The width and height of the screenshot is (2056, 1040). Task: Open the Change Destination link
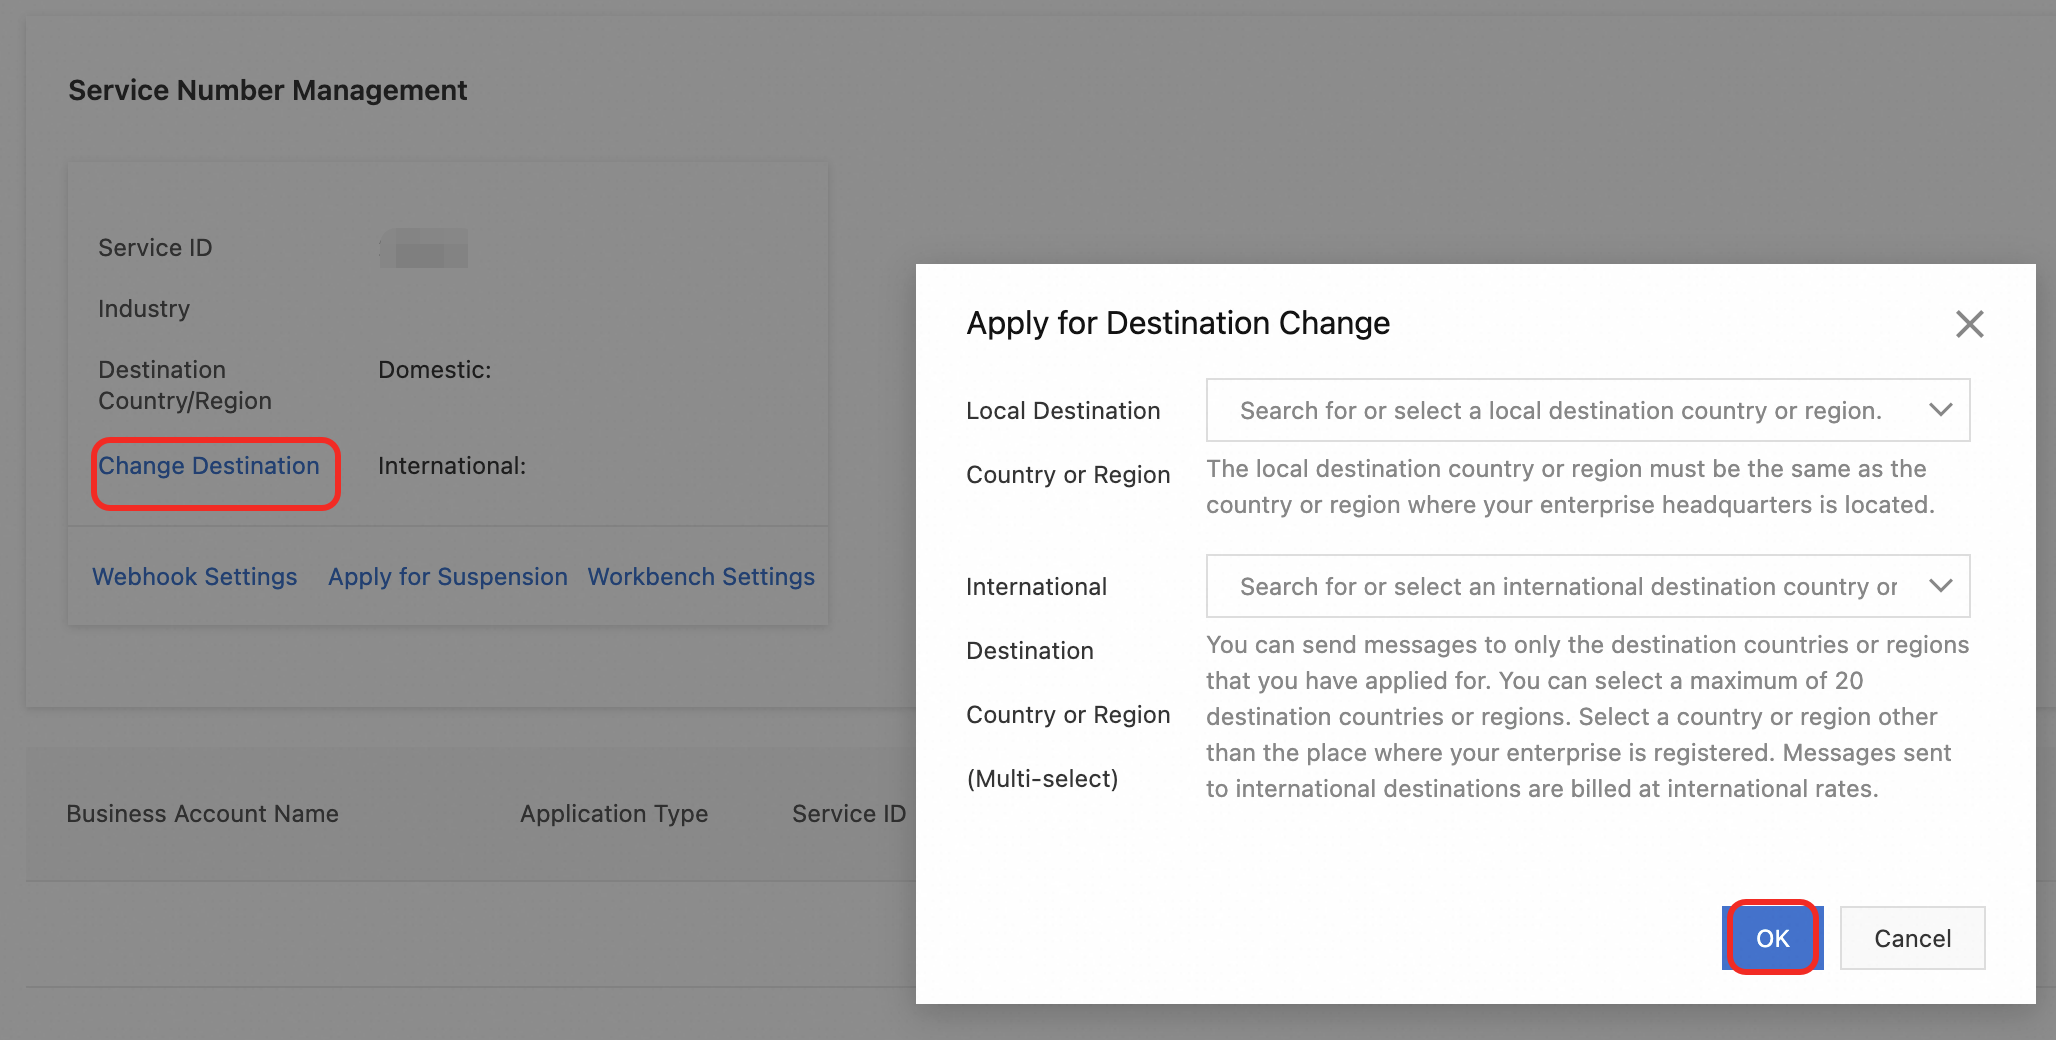pos(209,466)
